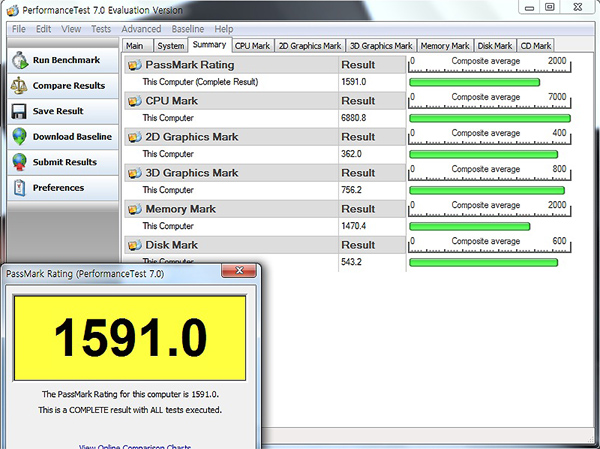The height and width of the screenshot is (449, 600).
Task: Click the PerformanceTest title bar app icon
Action: coord(12,10)
